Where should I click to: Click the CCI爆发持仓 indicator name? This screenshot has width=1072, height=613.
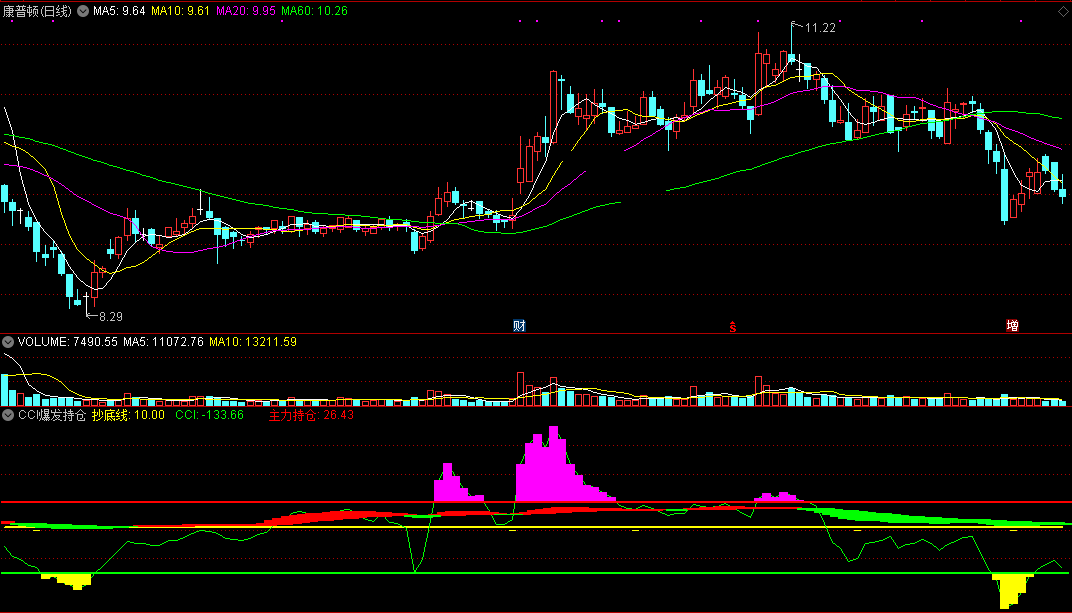point(52,415)
